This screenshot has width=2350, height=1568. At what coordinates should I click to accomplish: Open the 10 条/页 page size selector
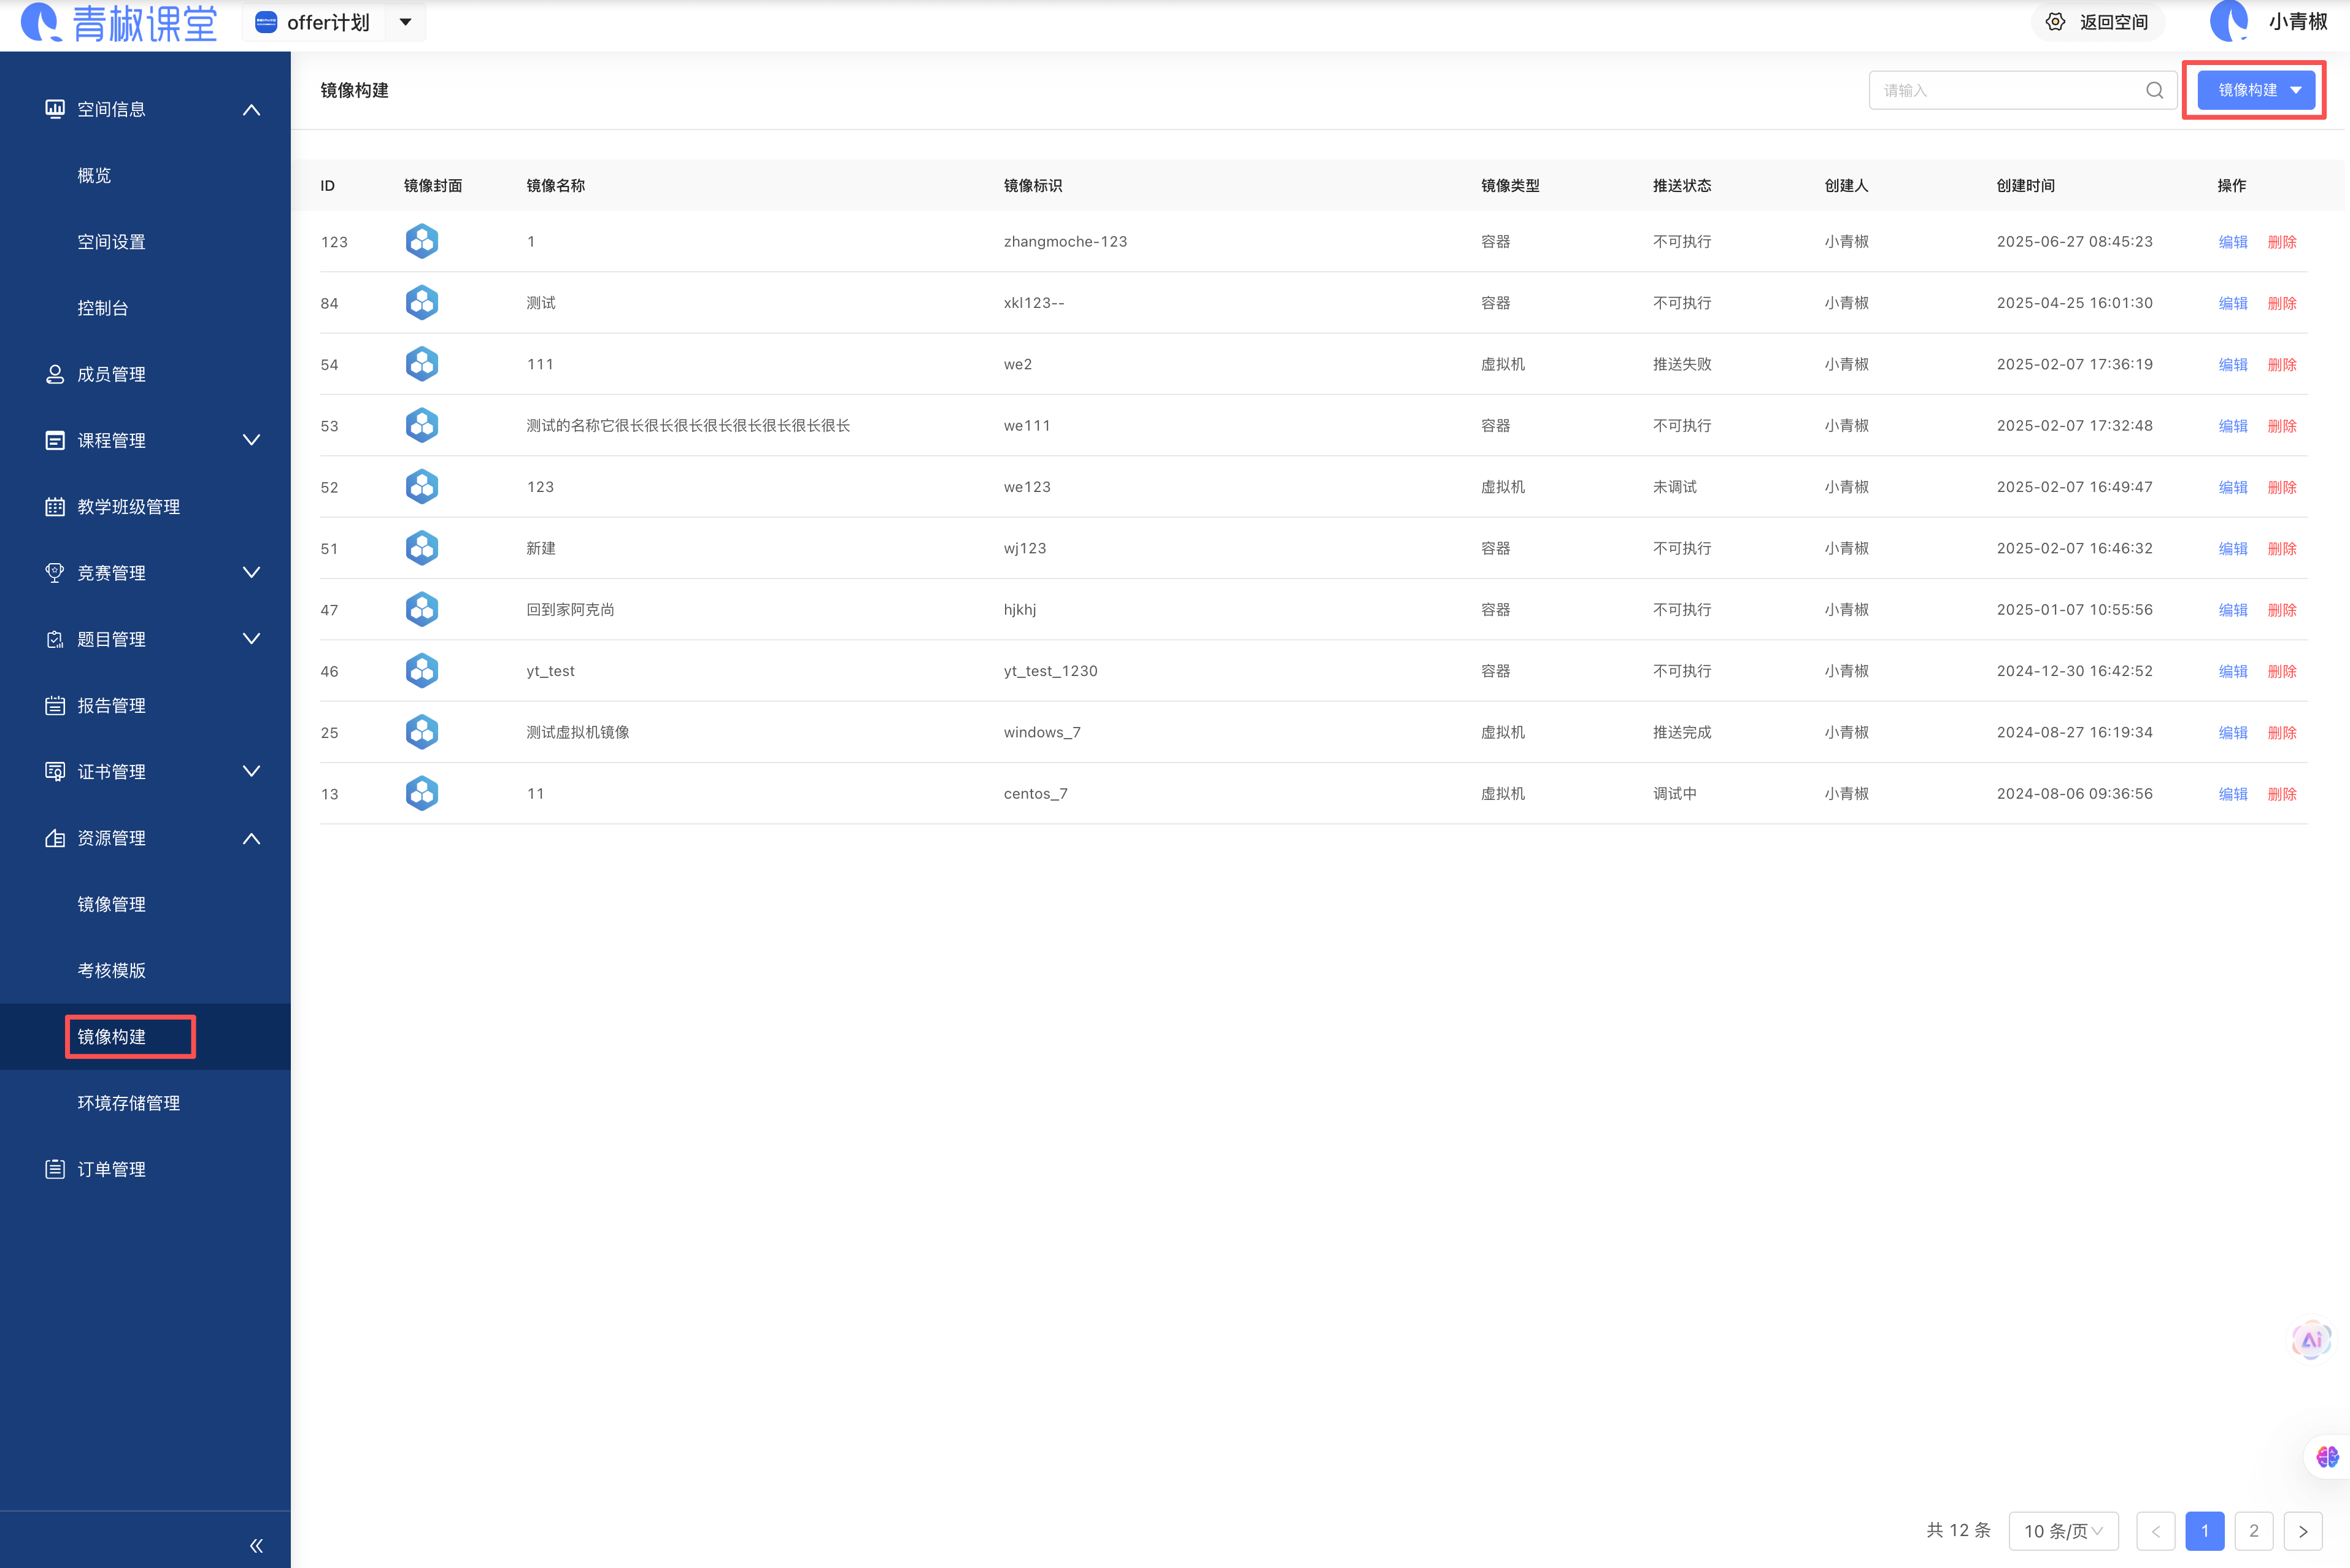pos(2063,1531)
